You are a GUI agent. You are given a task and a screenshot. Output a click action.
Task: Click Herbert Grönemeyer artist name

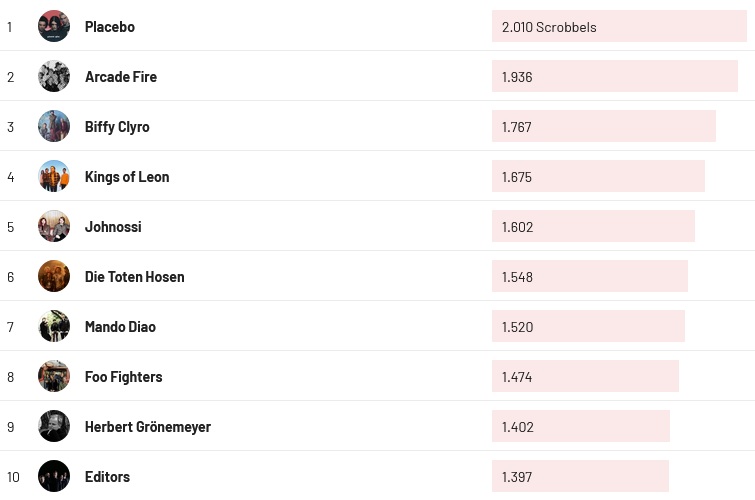click(148, 427)
